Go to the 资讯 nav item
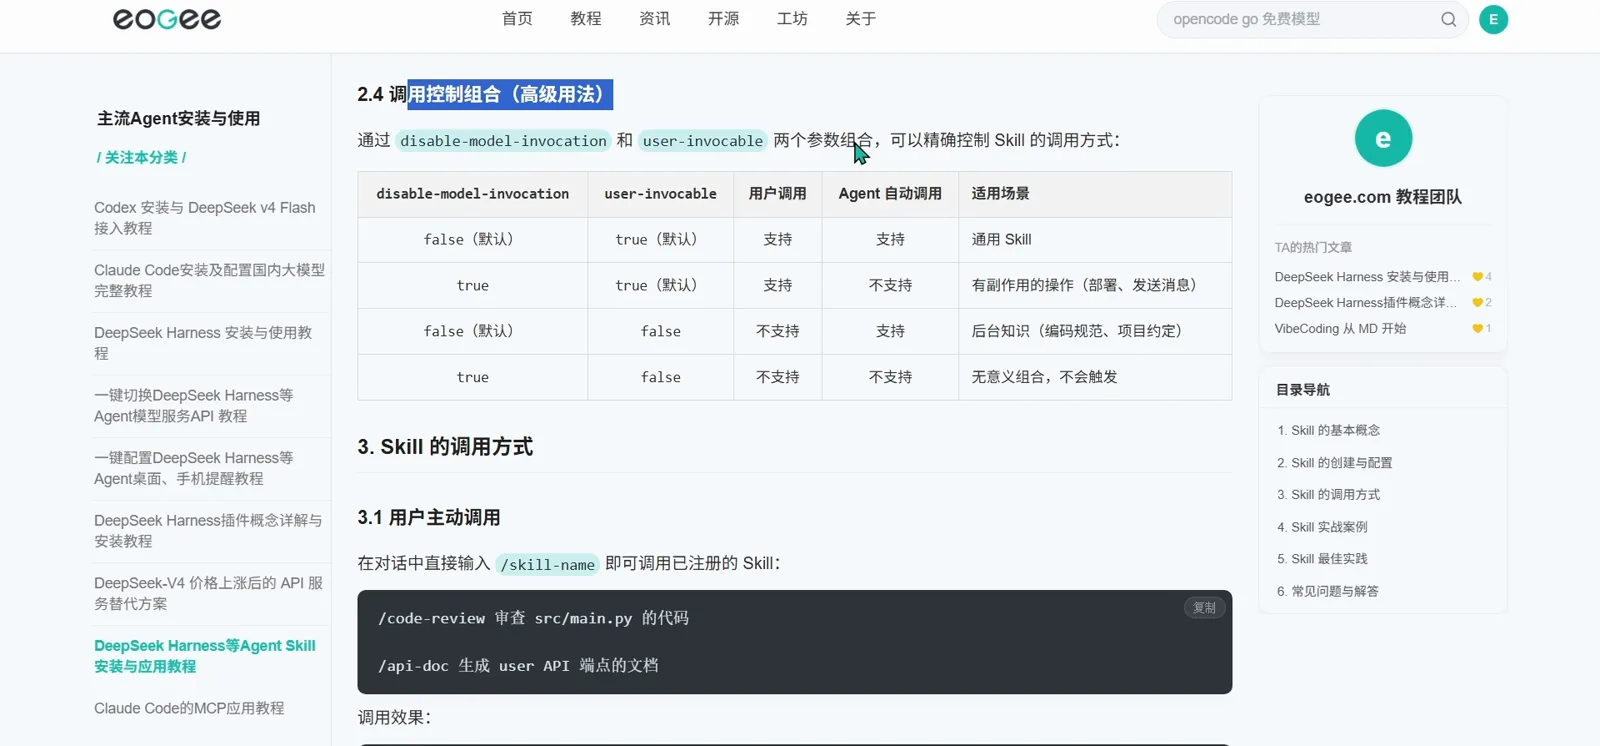Viewport: 1600px width, 746px height. (x=655, y=19)
